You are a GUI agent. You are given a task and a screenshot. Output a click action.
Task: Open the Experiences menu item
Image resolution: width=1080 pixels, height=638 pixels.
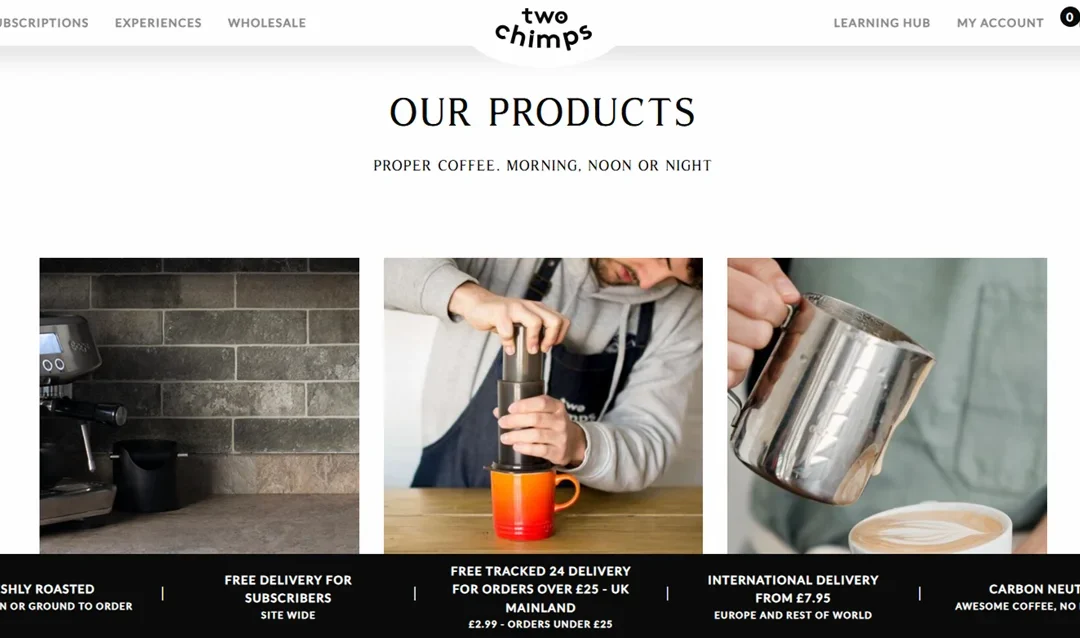pos(158,23)
